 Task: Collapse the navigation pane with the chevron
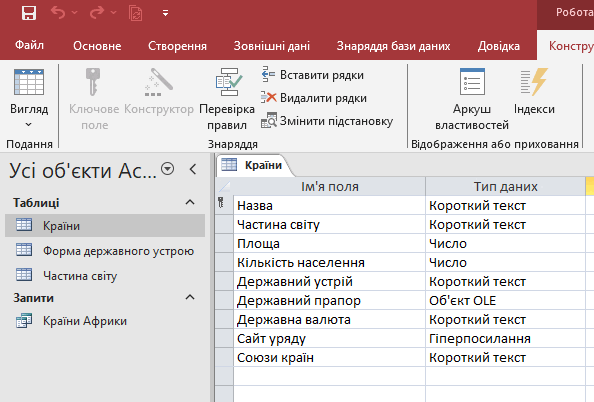[x=193, y=169]
